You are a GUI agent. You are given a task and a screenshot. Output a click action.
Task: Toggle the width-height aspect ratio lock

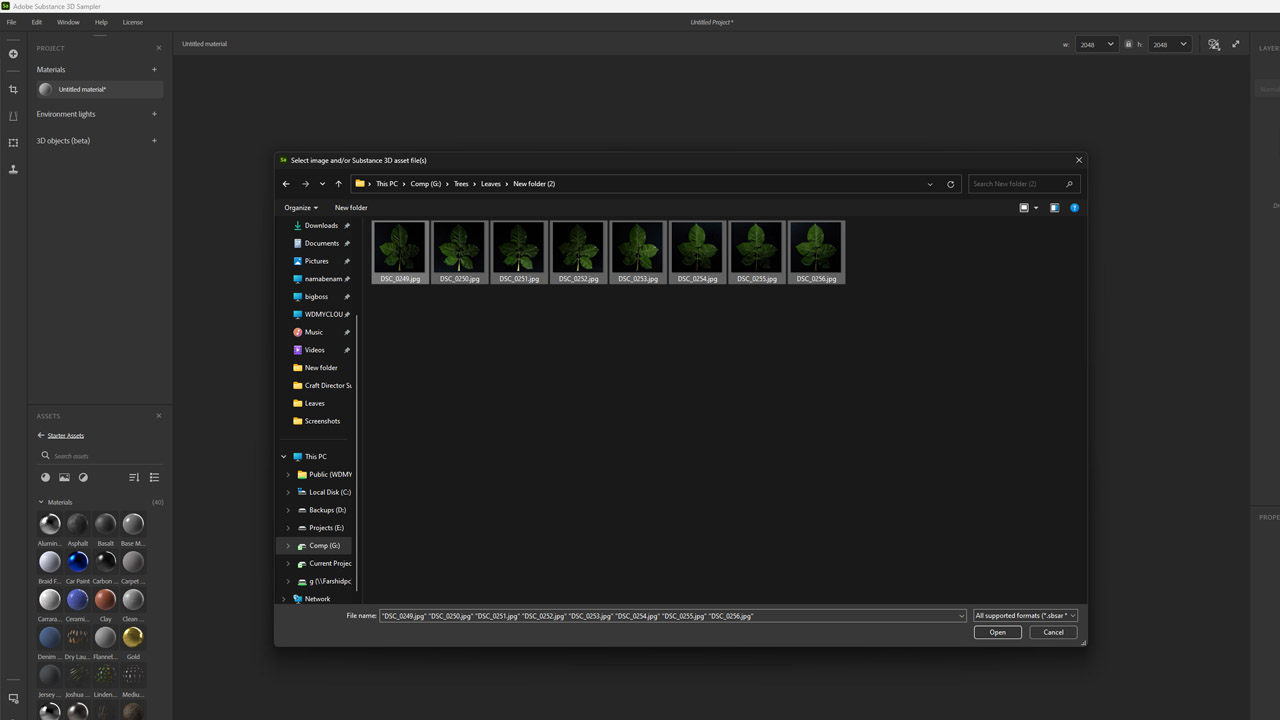(1128, 44)
